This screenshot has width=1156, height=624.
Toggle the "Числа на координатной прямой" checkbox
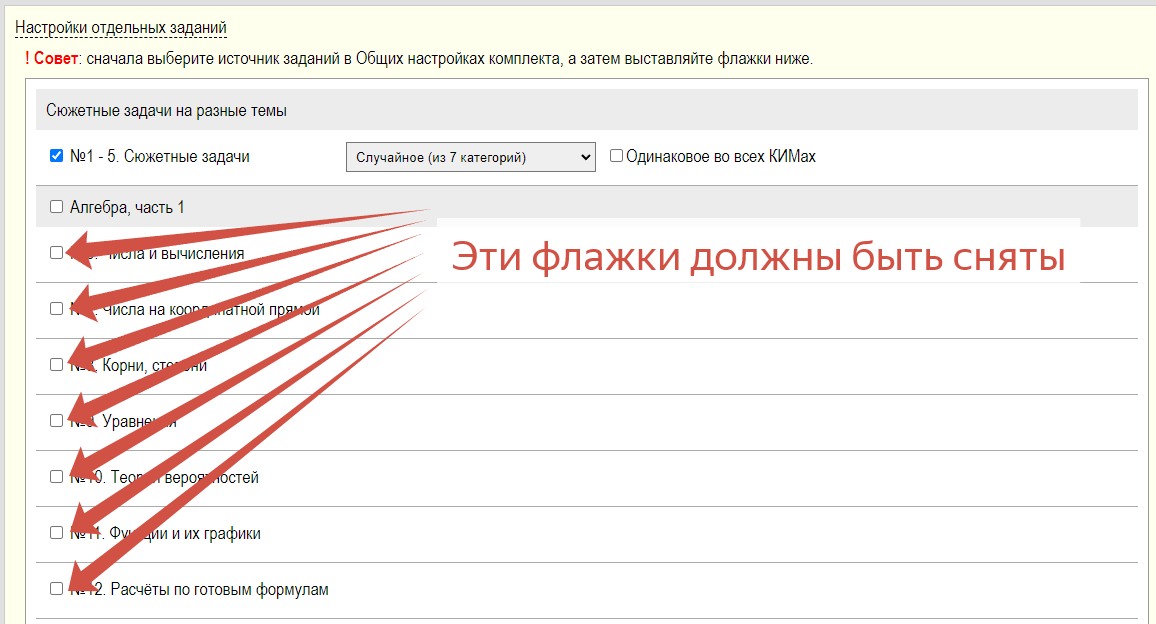click(x=57, y=309)
